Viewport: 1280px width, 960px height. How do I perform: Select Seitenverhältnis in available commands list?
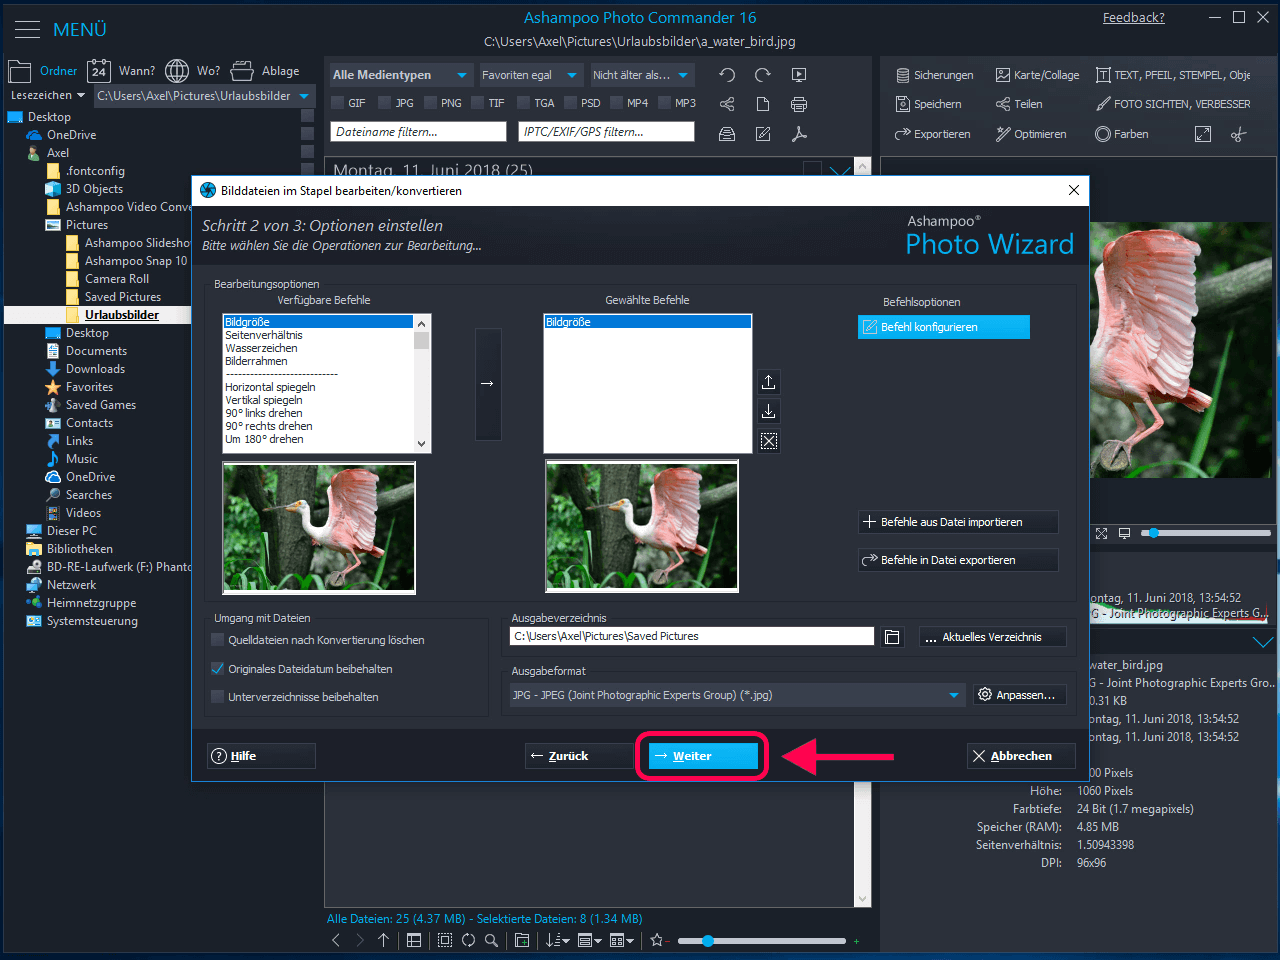(264, 335)
